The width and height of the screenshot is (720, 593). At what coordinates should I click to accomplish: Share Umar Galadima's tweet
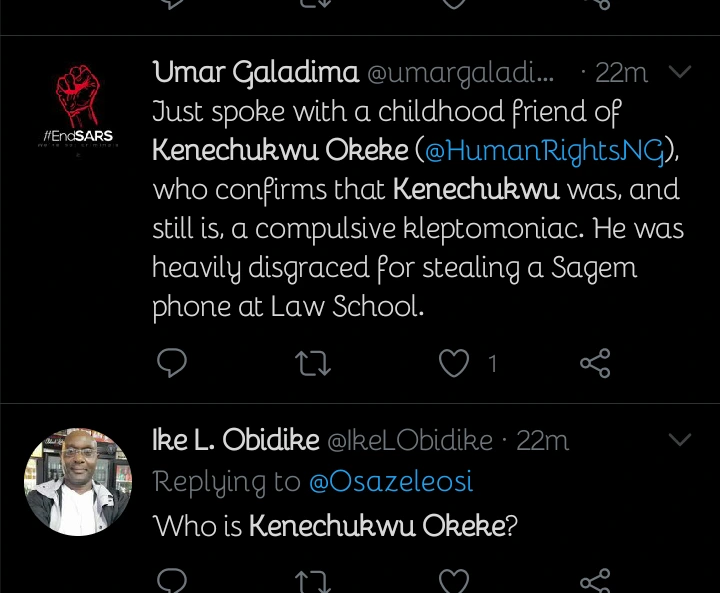[596, 363]
